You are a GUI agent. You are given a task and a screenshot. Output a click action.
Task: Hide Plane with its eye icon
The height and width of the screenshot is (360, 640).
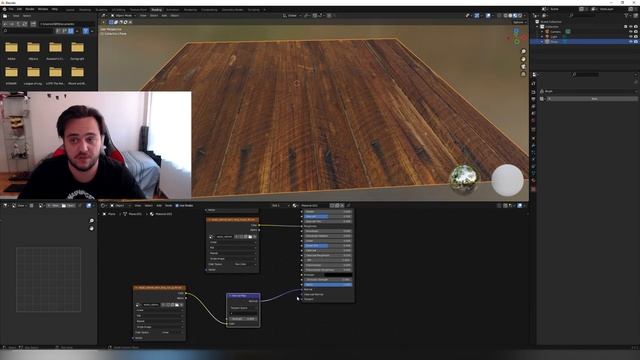631,42
